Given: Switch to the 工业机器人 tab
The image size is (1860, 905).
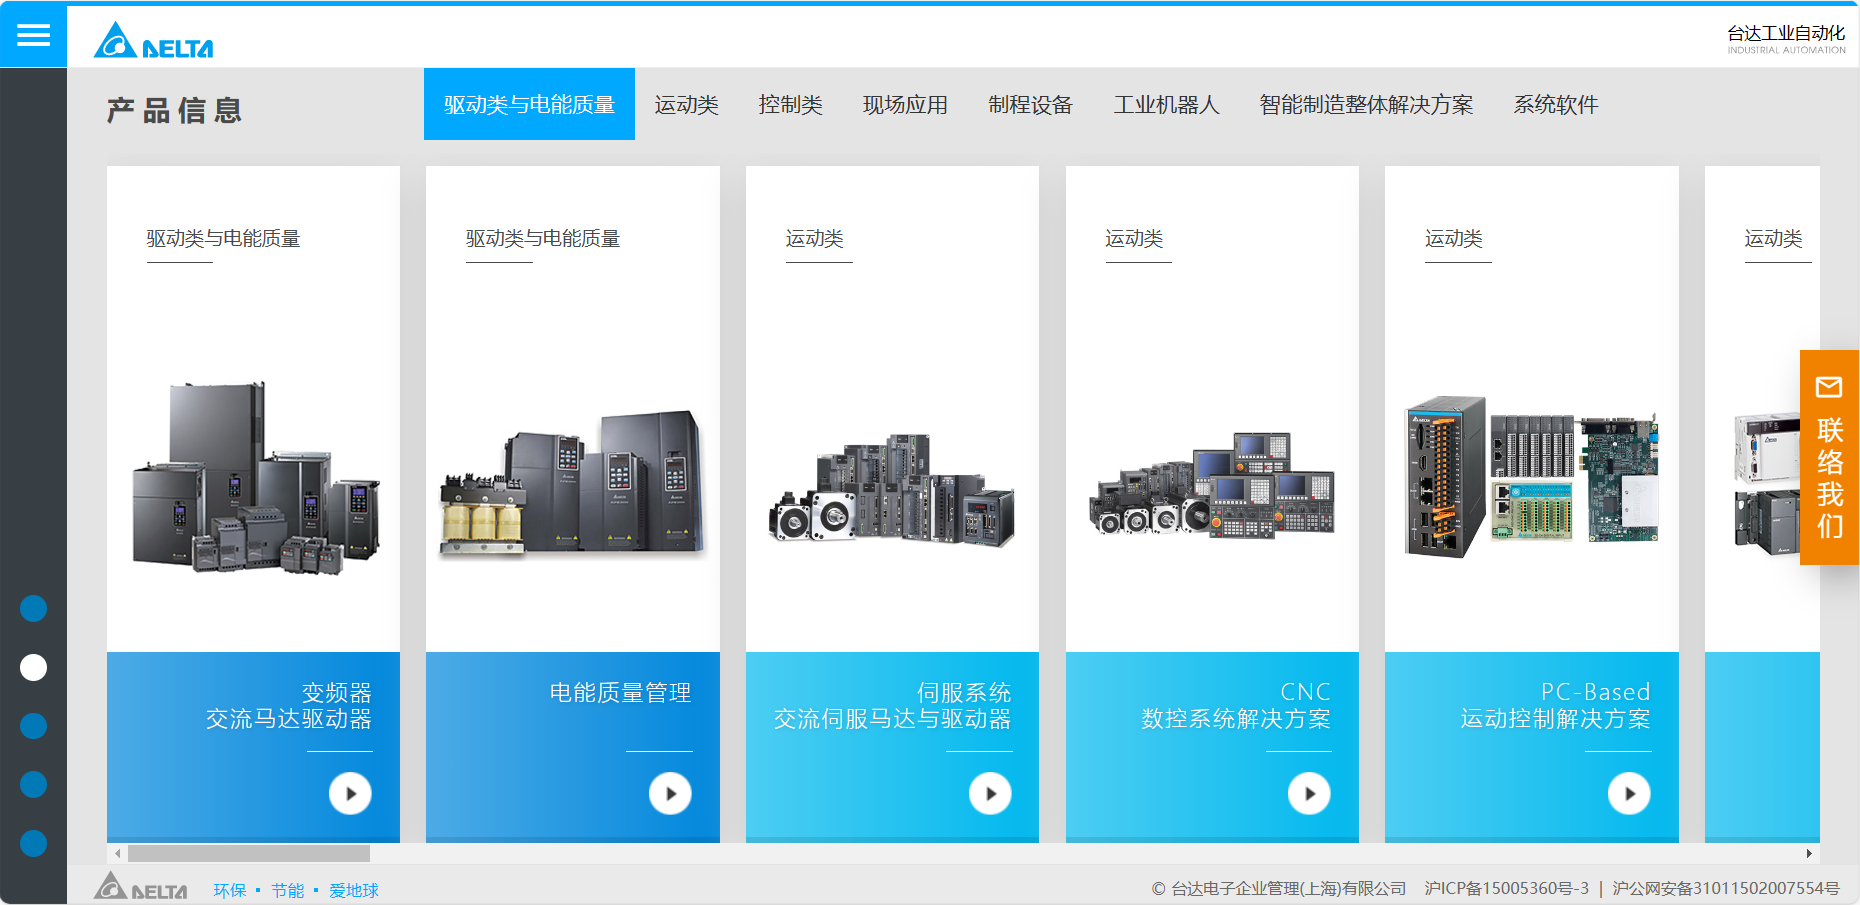Looking at the screenshot, I should tap(1166, 105).
